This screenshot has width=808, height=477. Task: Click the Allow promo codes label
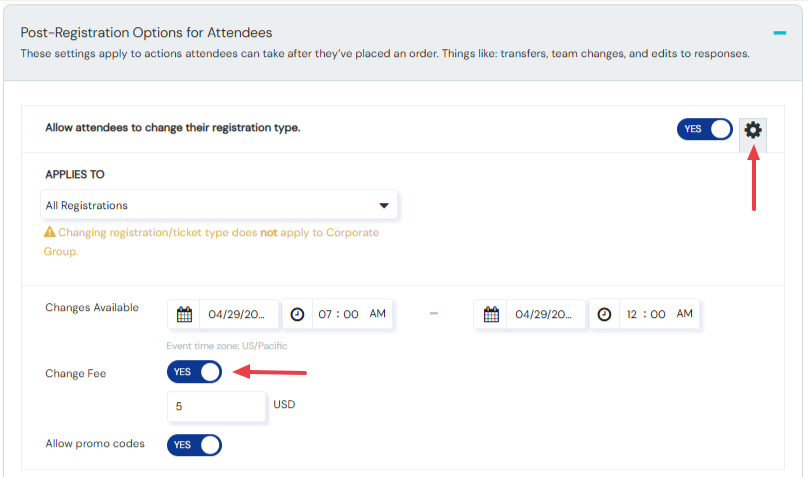click(x=95, y=444)
